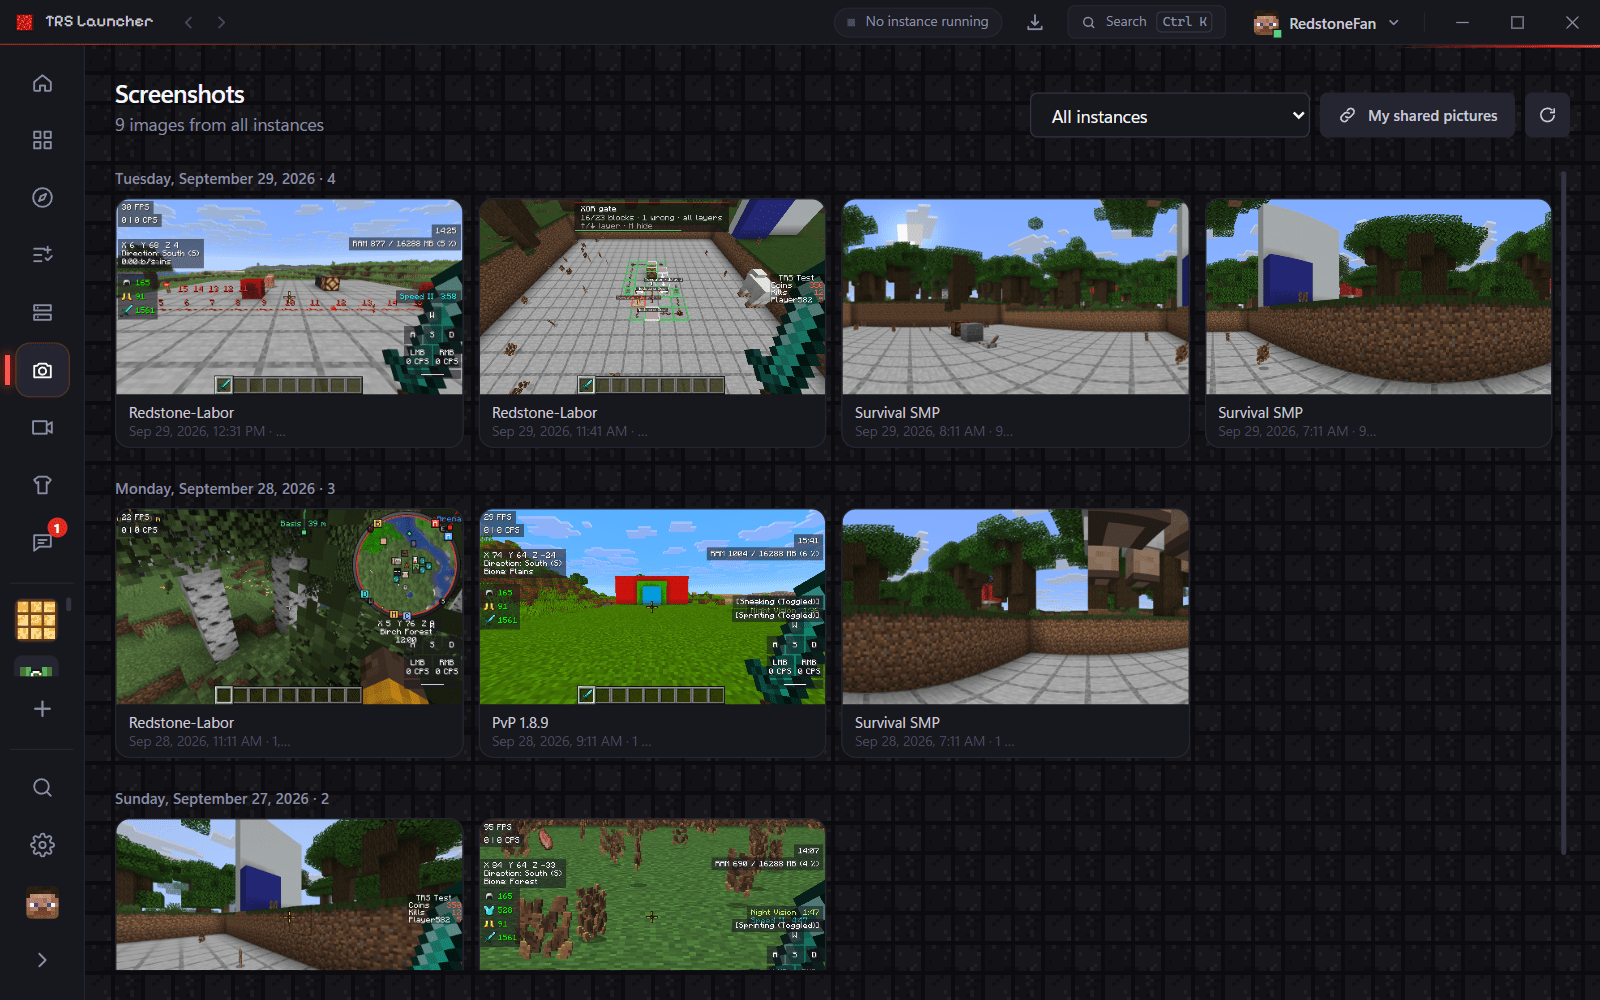Open the downloads icon in title bar
The image size is (1600, 1000).
coord(1035,22)
